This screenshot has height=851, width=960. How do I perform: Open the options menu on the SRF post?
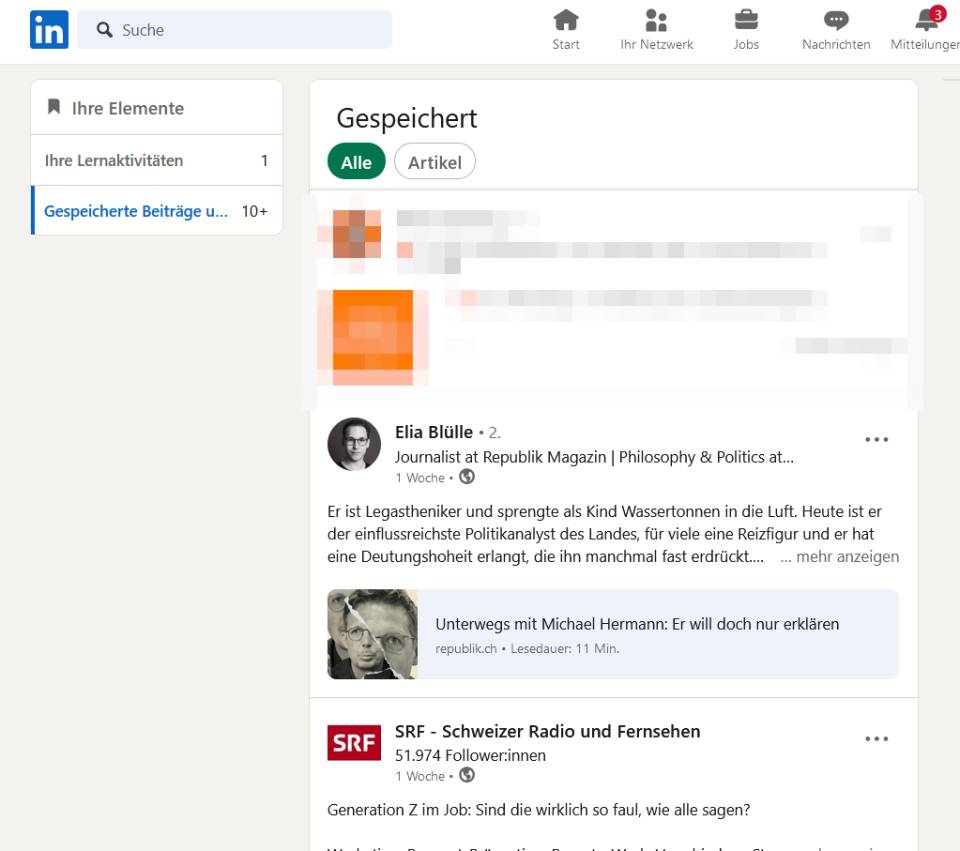[x=877, y=738]
